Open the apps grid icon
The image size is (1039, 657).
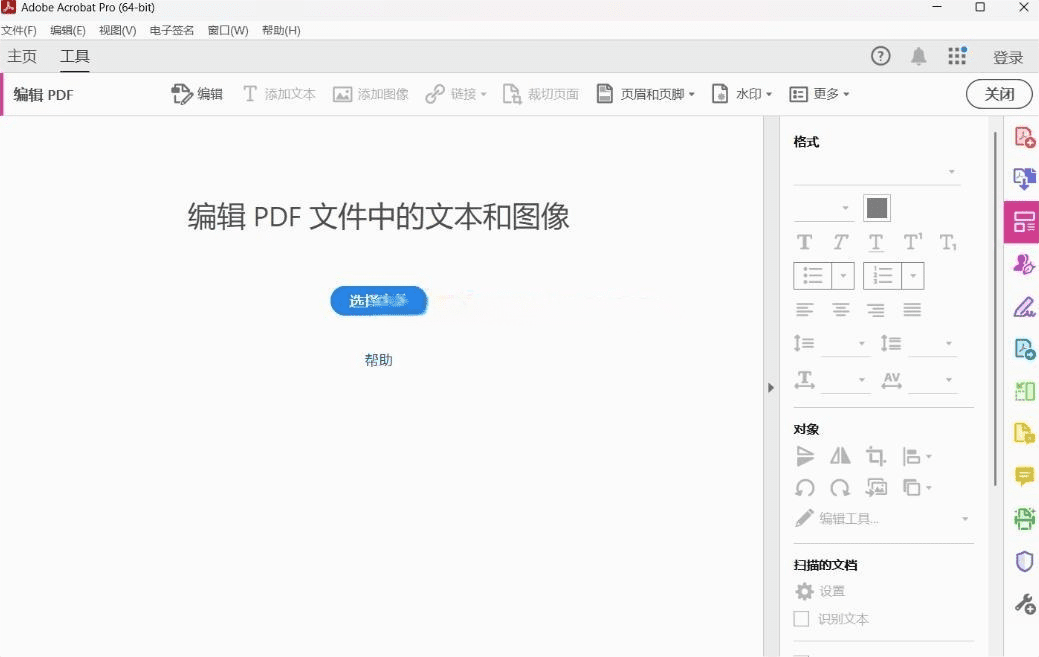click(957, 56)
